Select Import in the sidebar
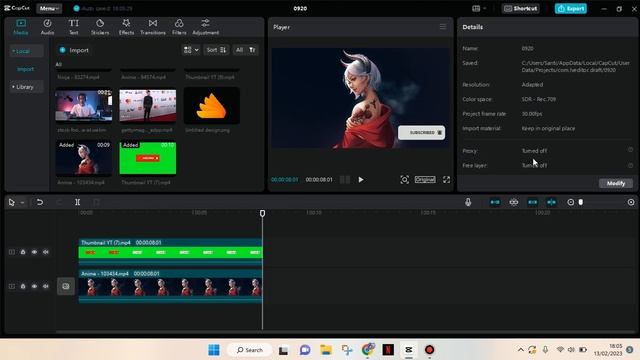This screenshot has height=360, width=640. 25,69
